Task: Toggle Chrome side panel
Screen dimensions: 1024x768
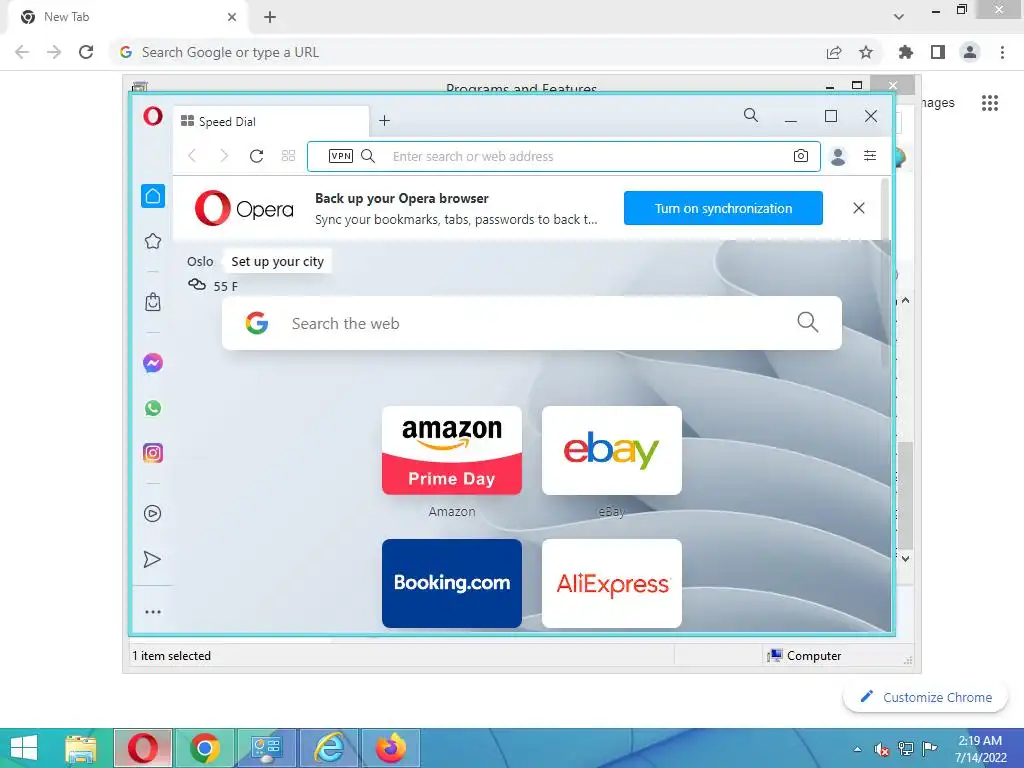Action: (x=938, y=52)
